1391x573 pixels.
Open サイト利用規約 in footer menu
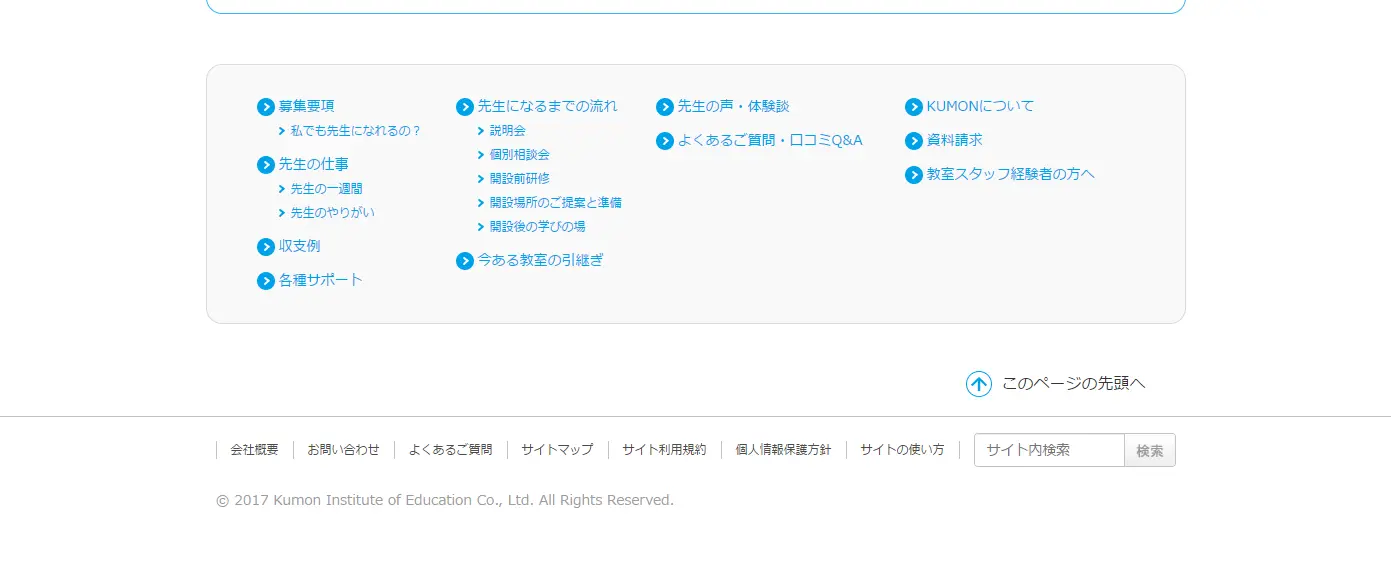[x=664, y=450]
